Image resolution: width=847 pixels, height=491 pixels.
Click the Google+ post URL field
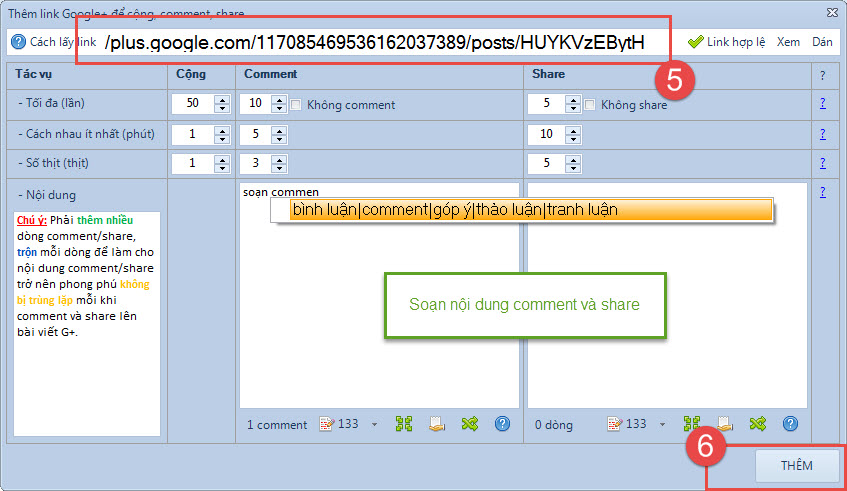point(373,42)
